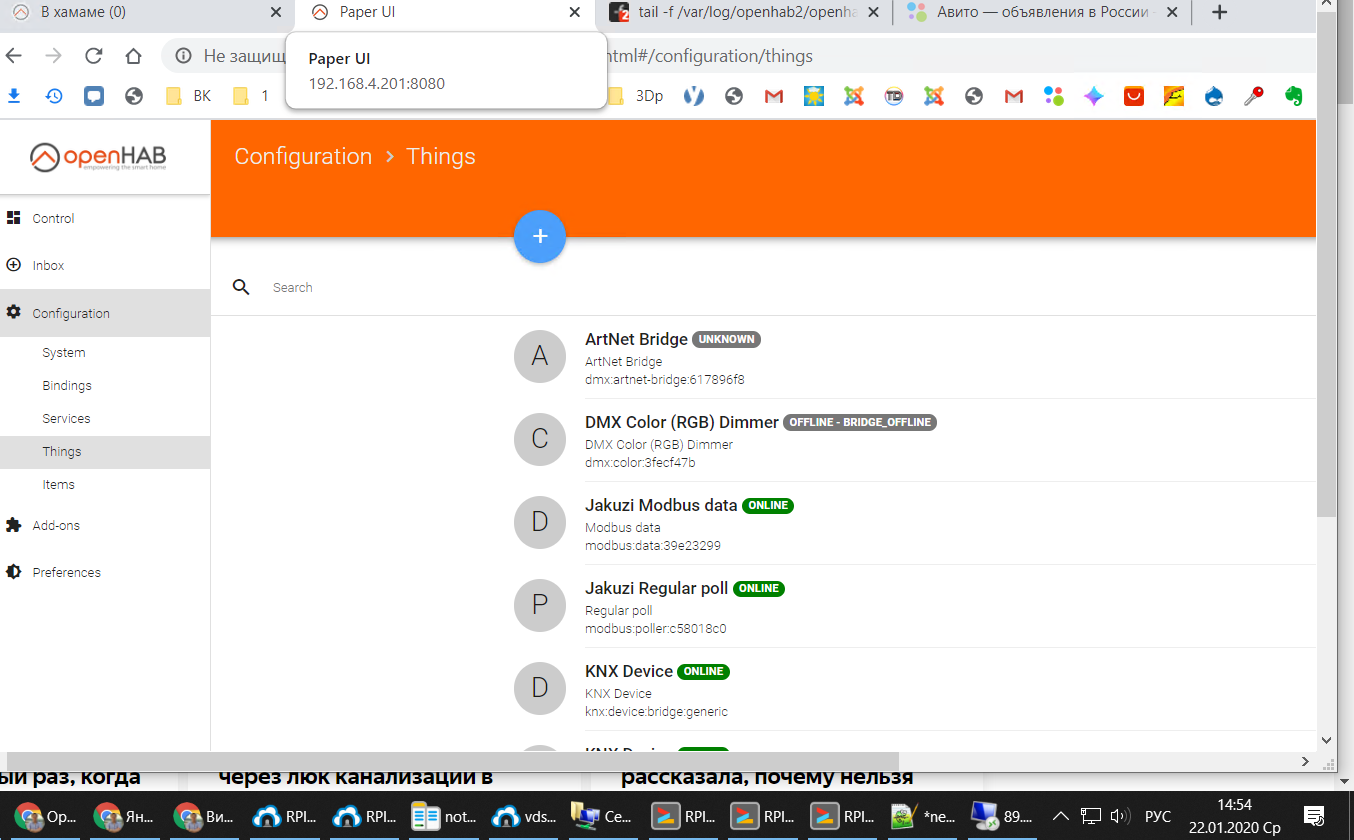1354x840 pixels.
Task: Open the bookmarks folder labeled 1
Action: coord(251,96)
